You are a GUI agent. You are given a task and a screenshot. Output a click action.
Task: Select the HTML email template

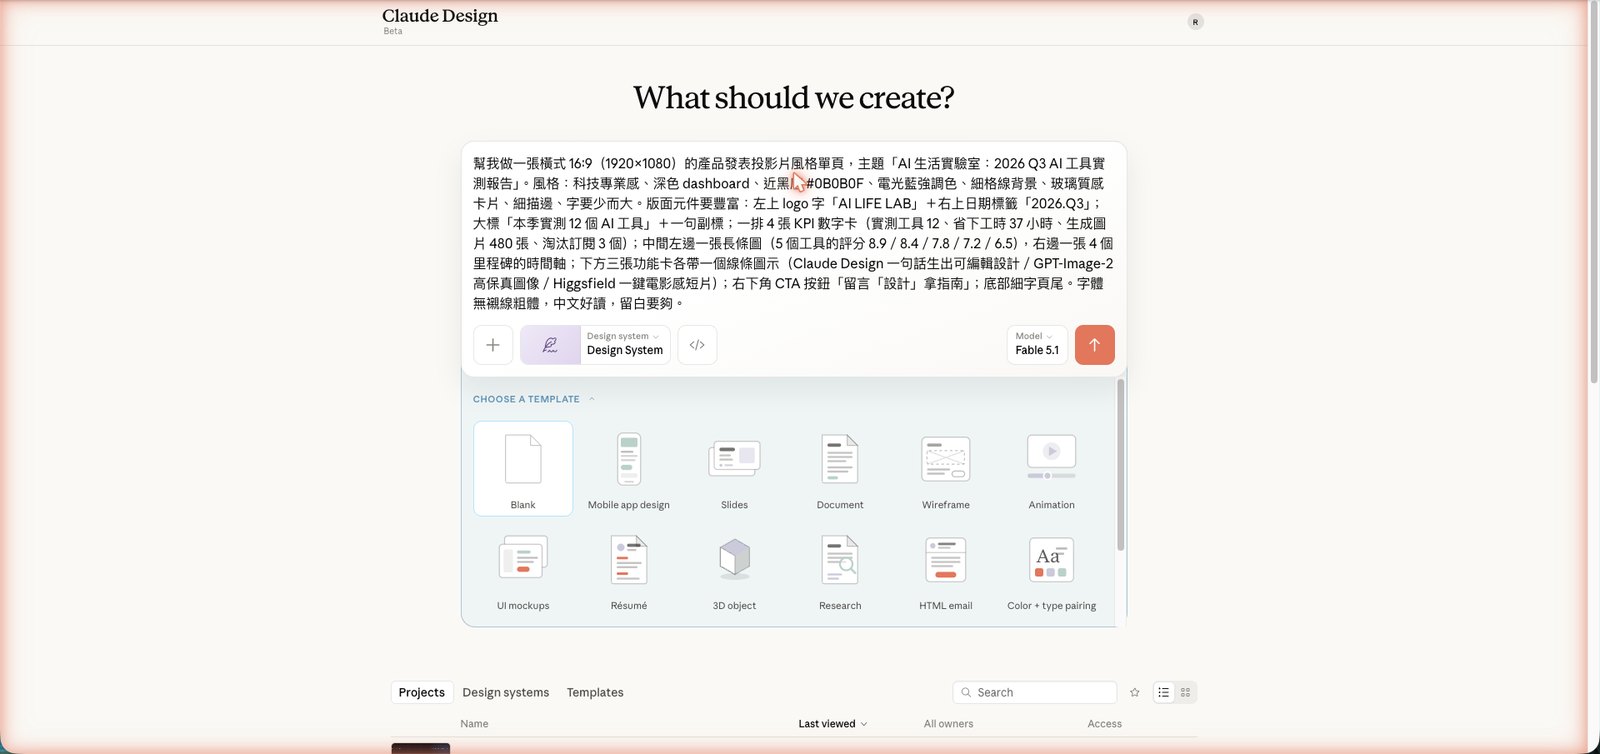click(946, 570)
